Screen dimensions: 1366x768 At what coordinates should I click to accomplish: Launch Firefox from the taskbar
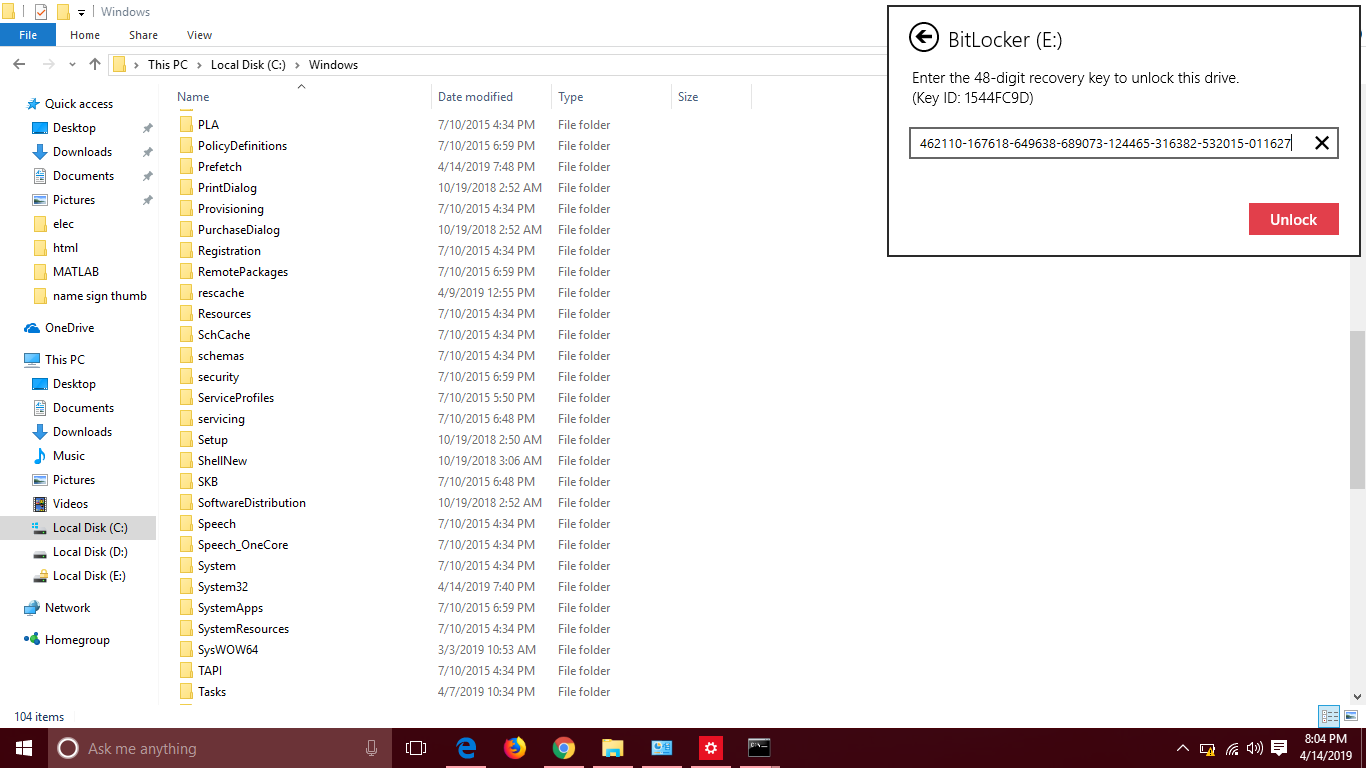click(515, 748)
